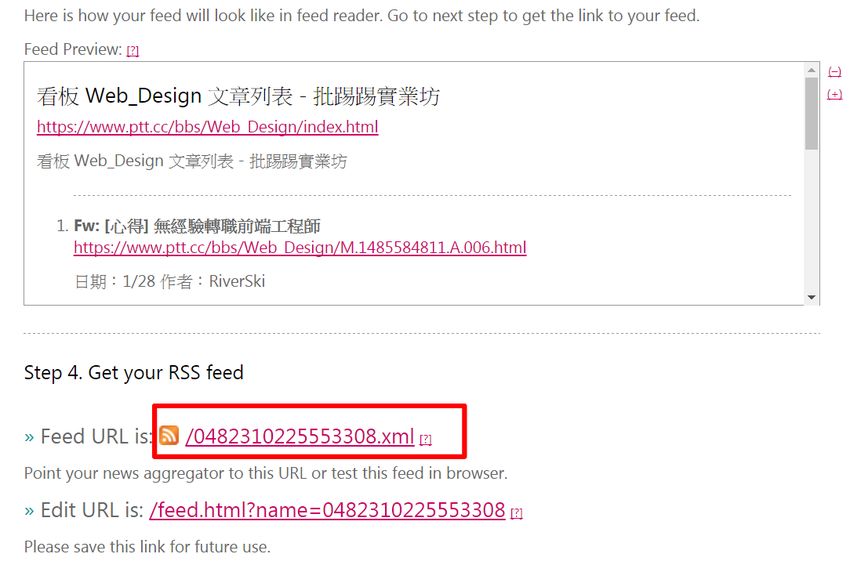Shrink preview with the minus control
Viewport: 850px width, 572px height.
click(834, 72)
